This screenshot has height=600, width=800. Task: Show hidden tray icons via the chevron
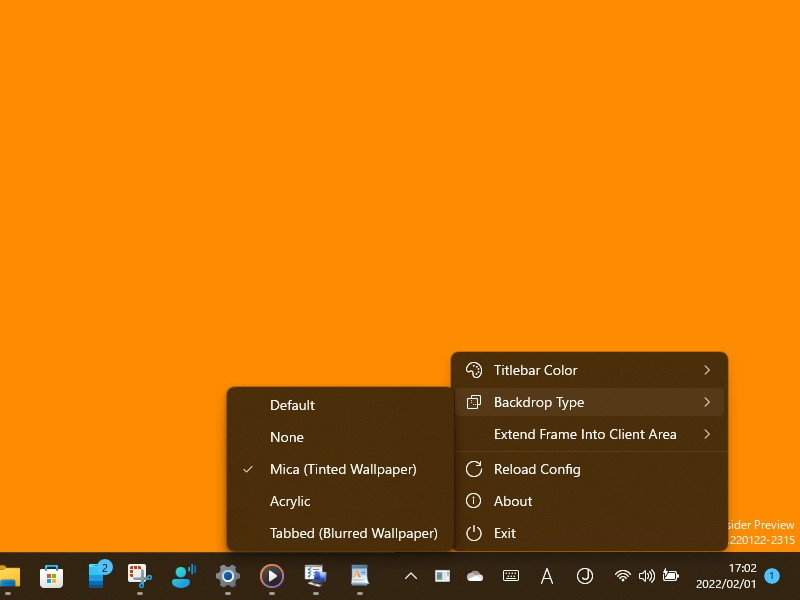coord(411,576)
